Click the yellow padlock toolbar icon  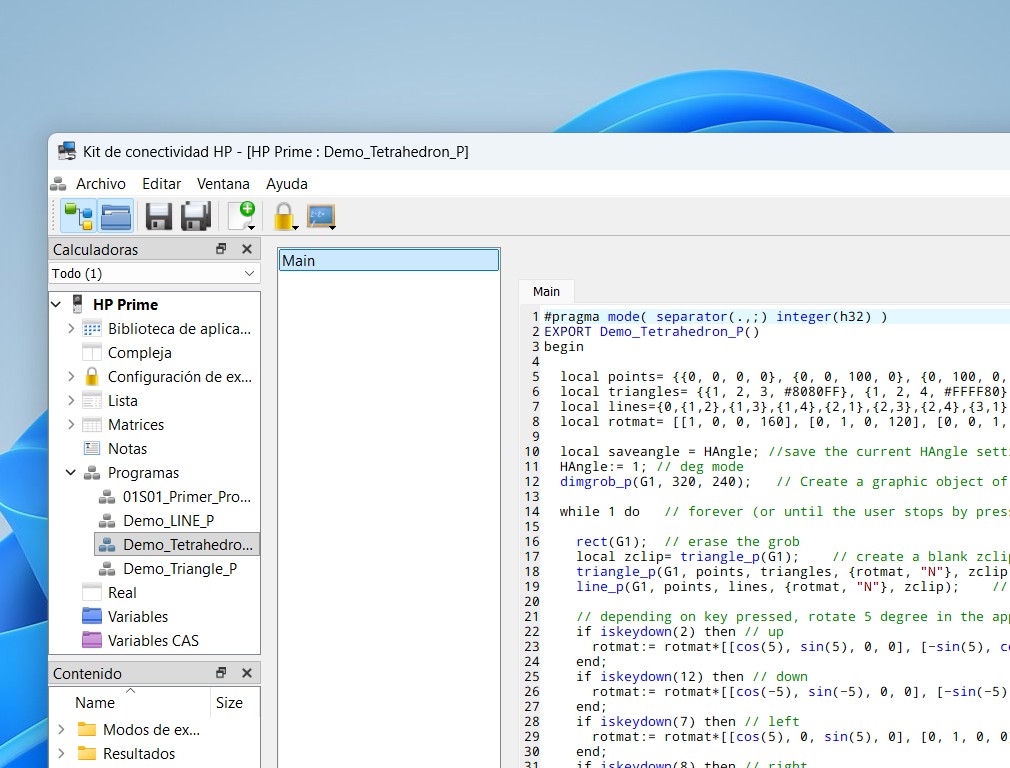(x=284, y=216)
